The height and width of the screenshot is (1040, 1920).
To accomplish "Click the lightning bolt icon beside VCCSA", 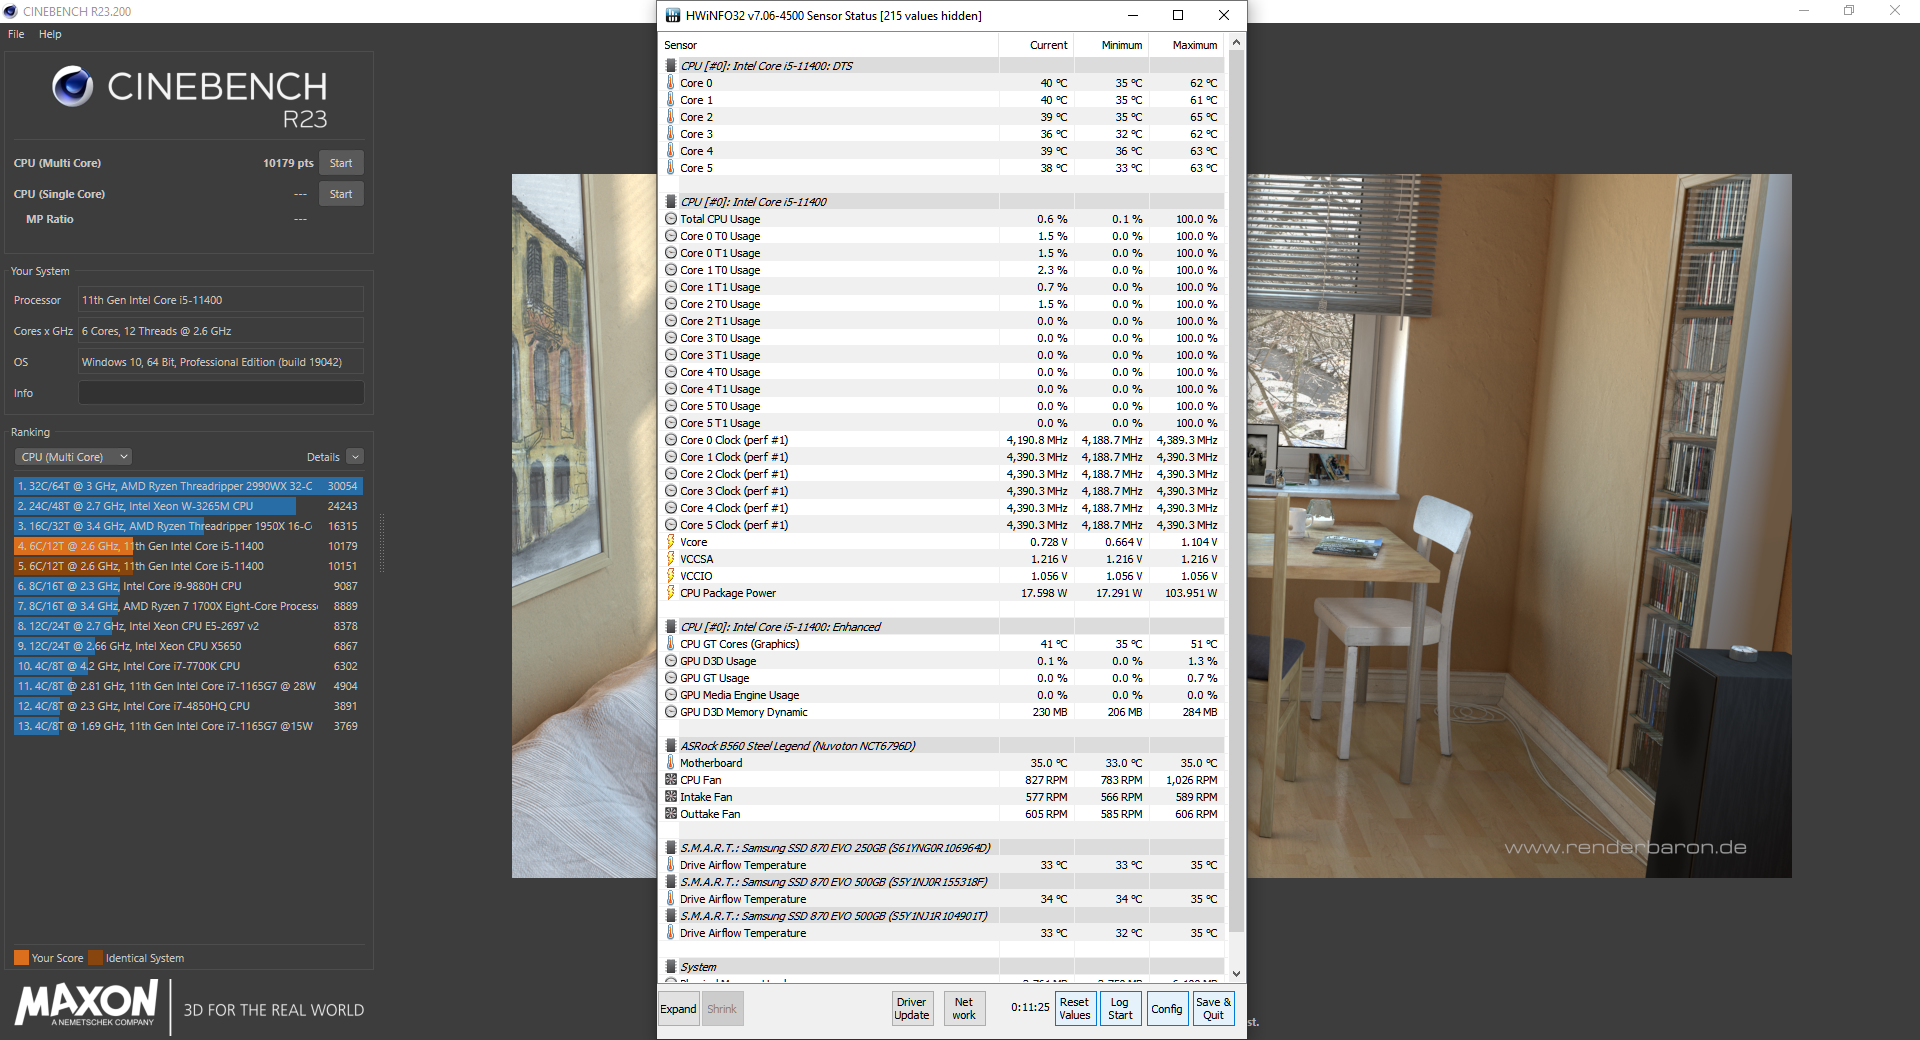I will (670, 559).
